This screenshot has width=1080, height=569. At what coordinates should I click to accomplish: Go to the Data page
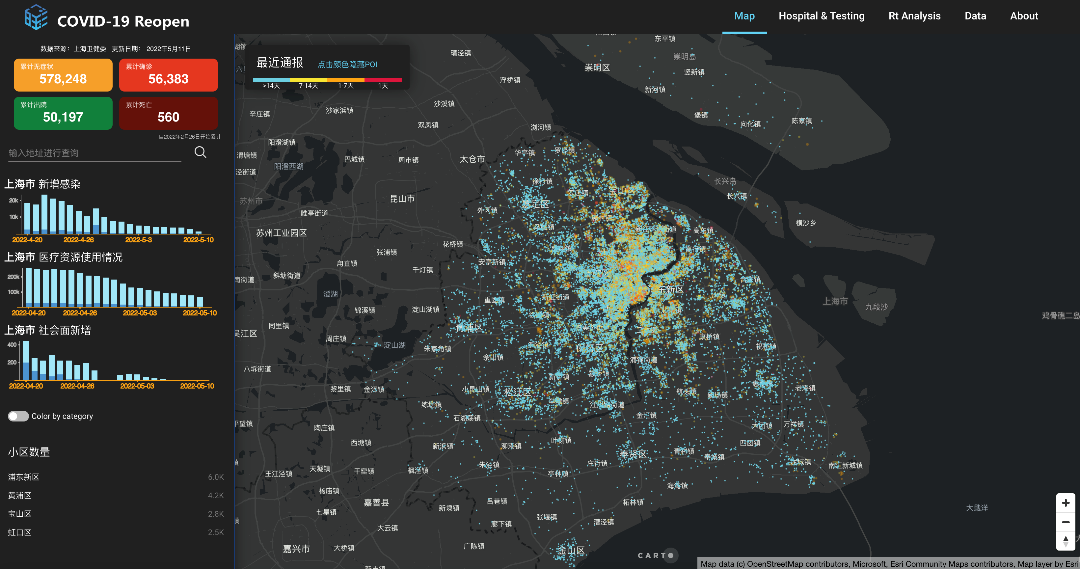tap(975, 16)
